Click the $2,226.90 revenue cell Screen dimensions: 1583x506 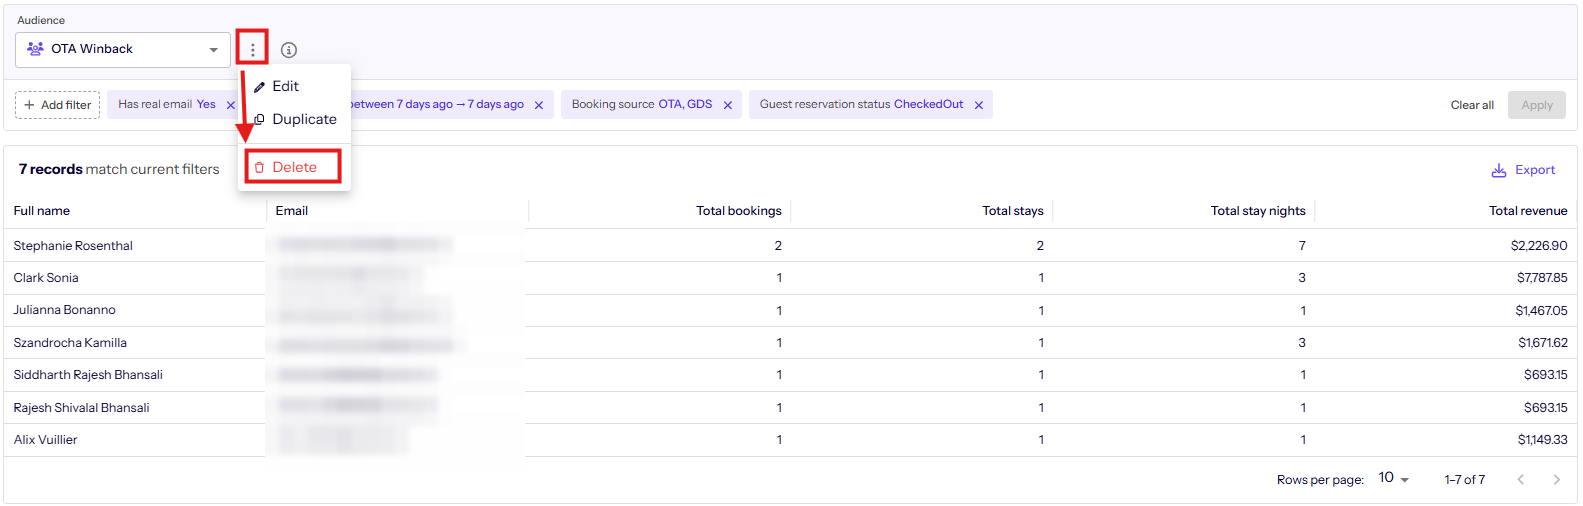(x=1539, y=246)
